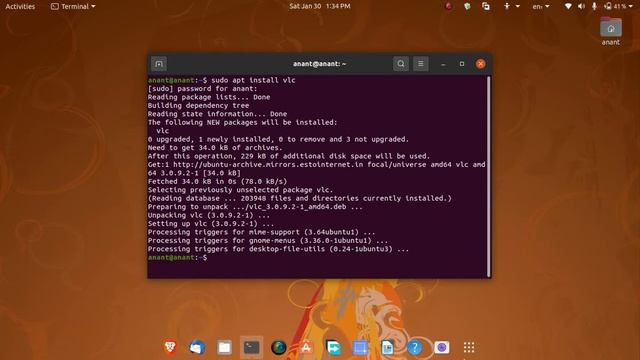The image size is (640, 360).
Task: Click the green shield tray icon
Action: point(467,6)
